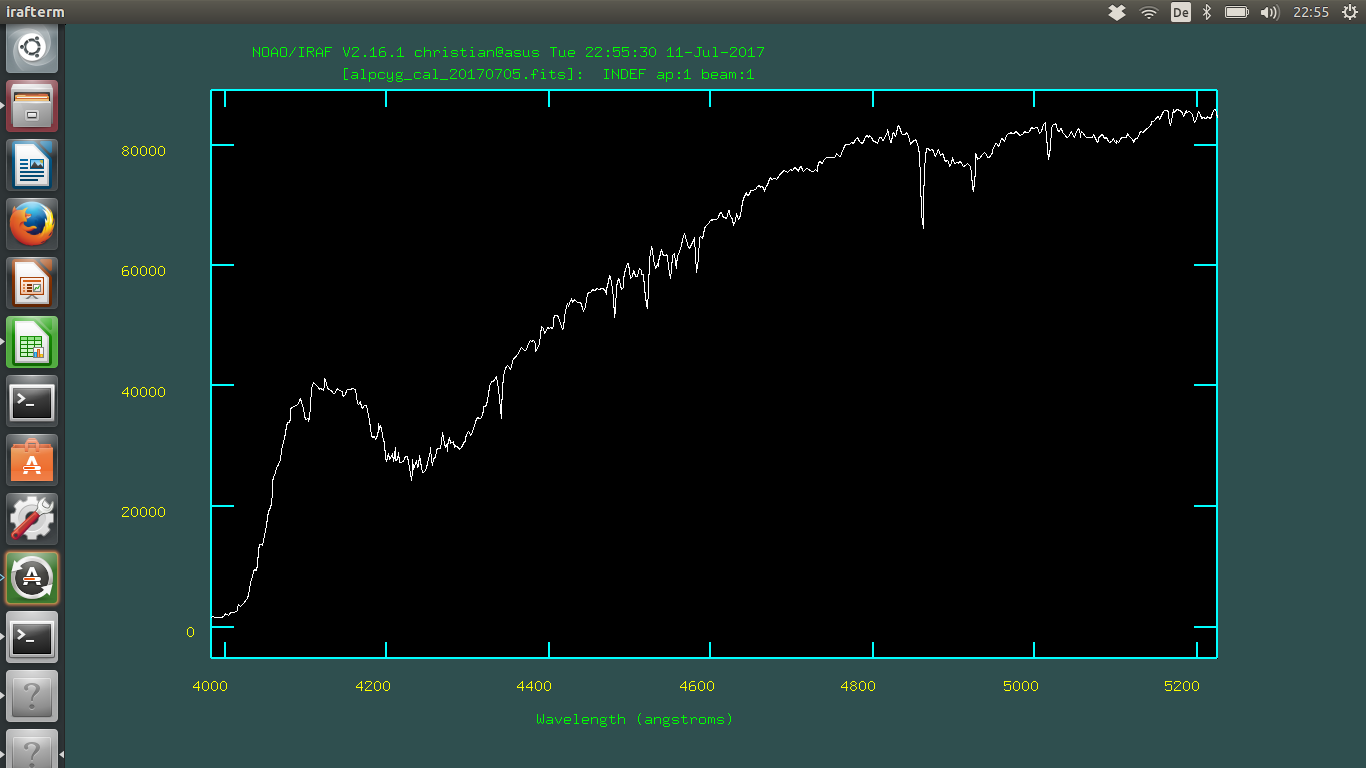Viewport: 1366px width, 768px height.
Task: Launch the Software Updater
Action: (x=32, y=578)
